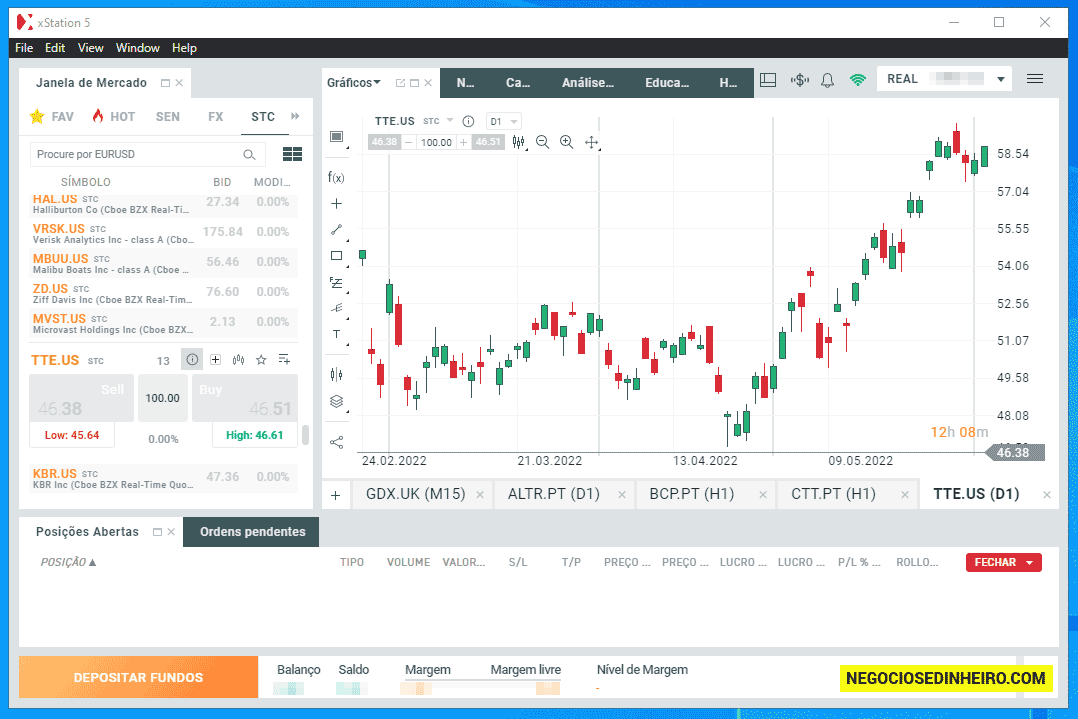Screen dimensions: 1078x719
Task: Decrease chart volume with minus button
Action: coord(408,142)
